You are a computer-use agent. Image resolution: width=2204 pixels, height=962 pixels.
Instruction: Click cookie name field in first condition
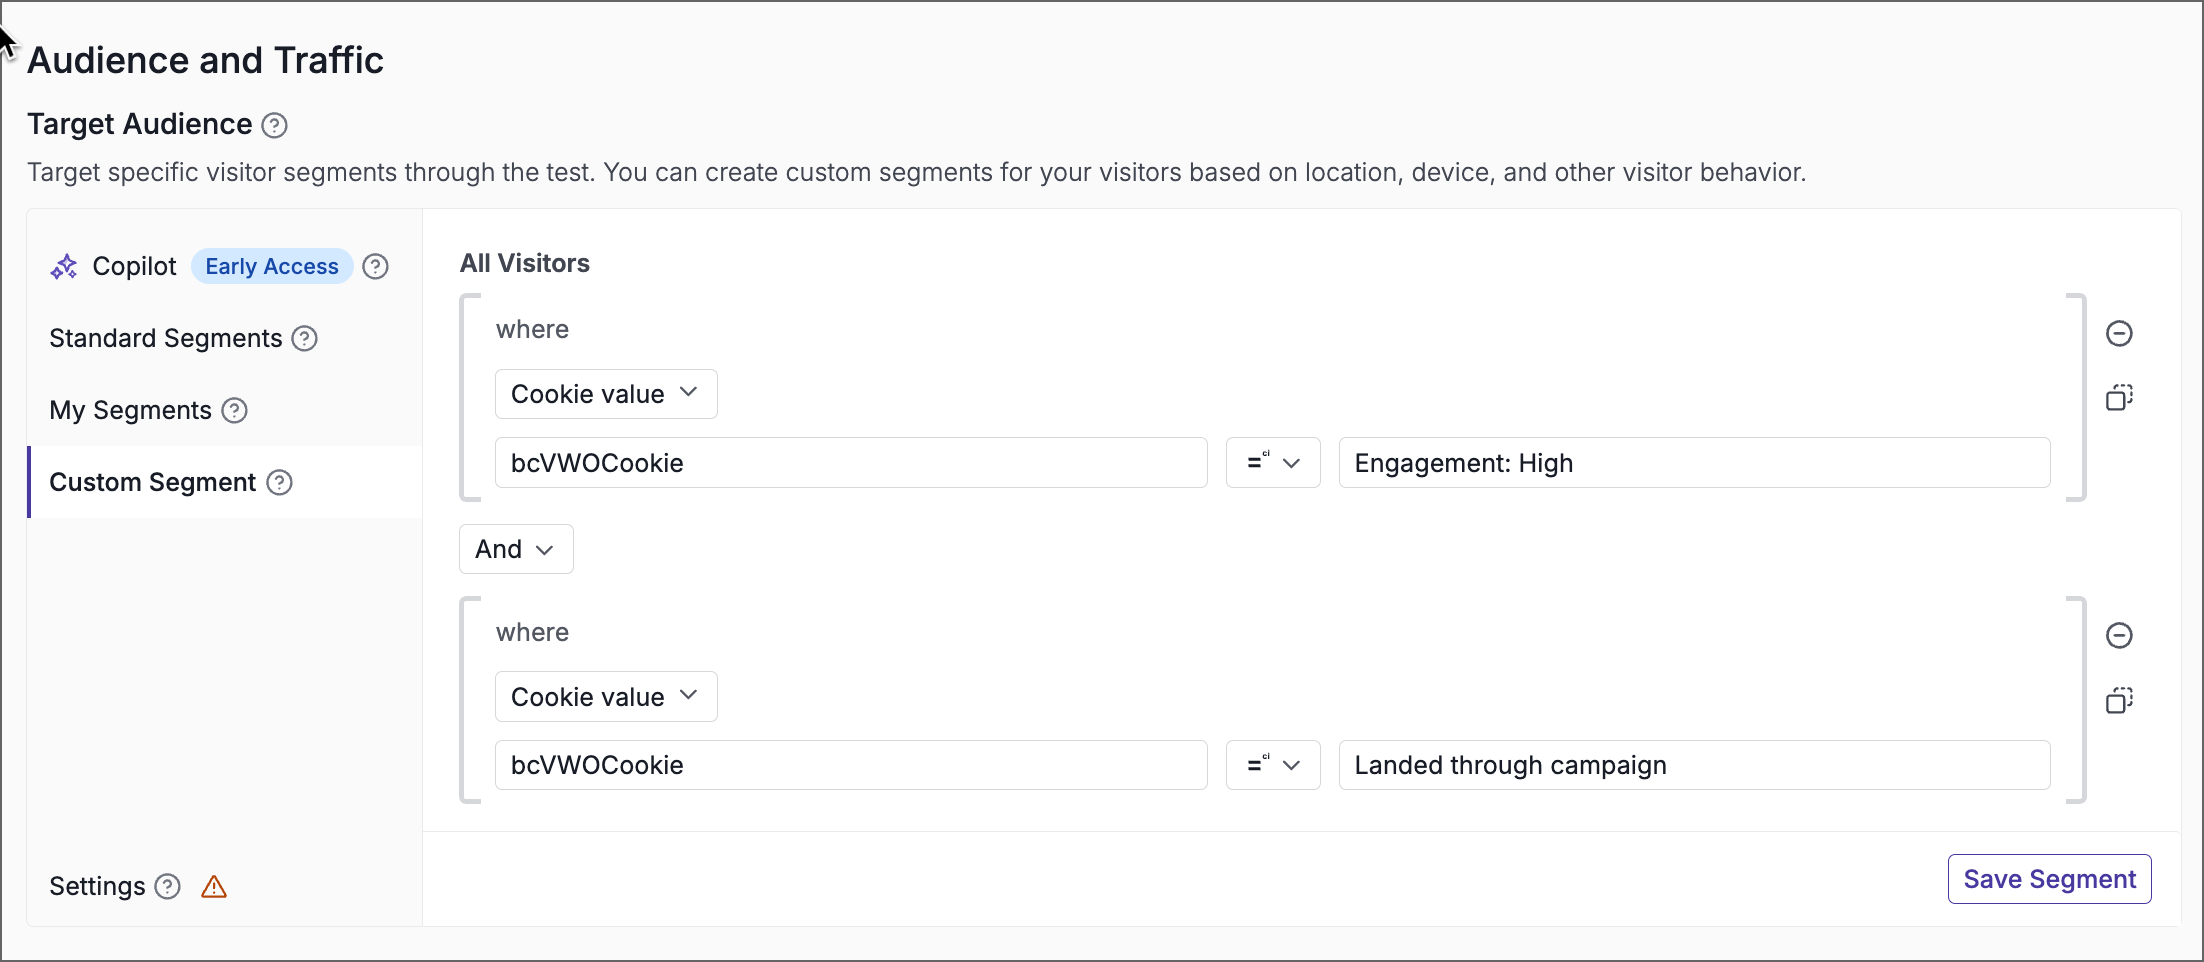(851, 463)
